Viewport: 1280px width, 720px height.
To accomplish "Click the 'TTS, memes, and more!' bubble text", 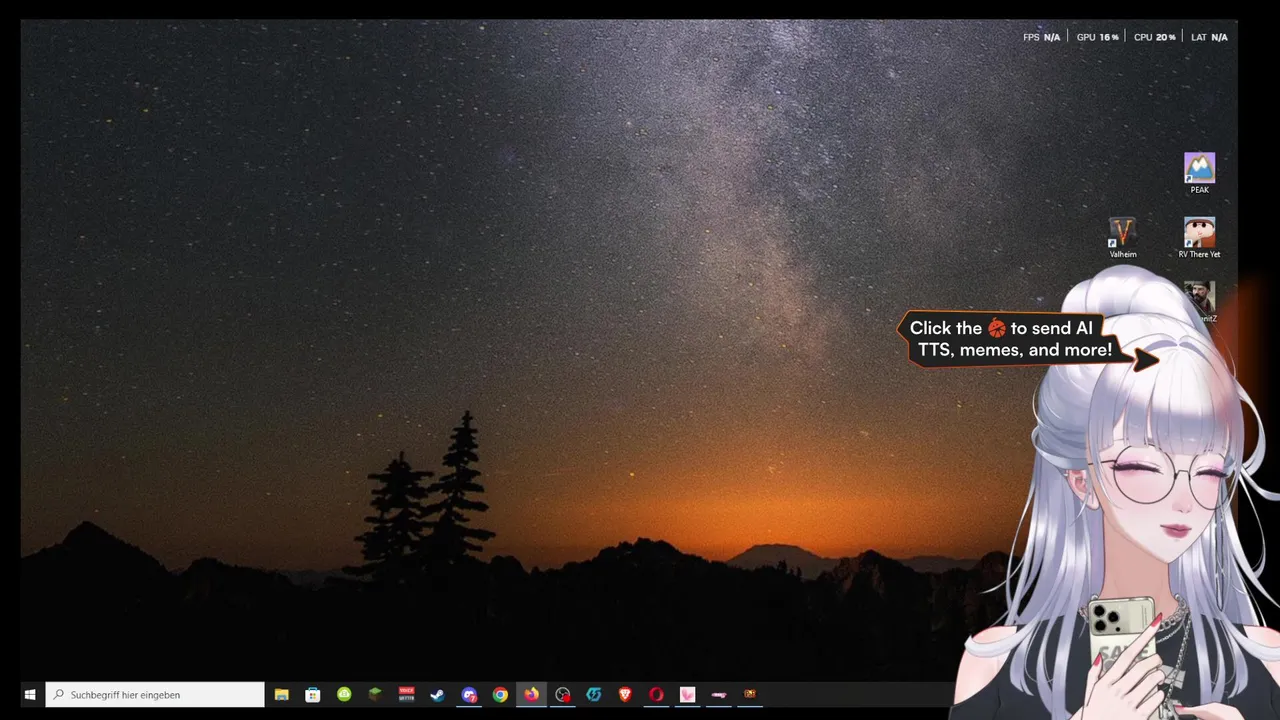I will (x=1015, y=350).
